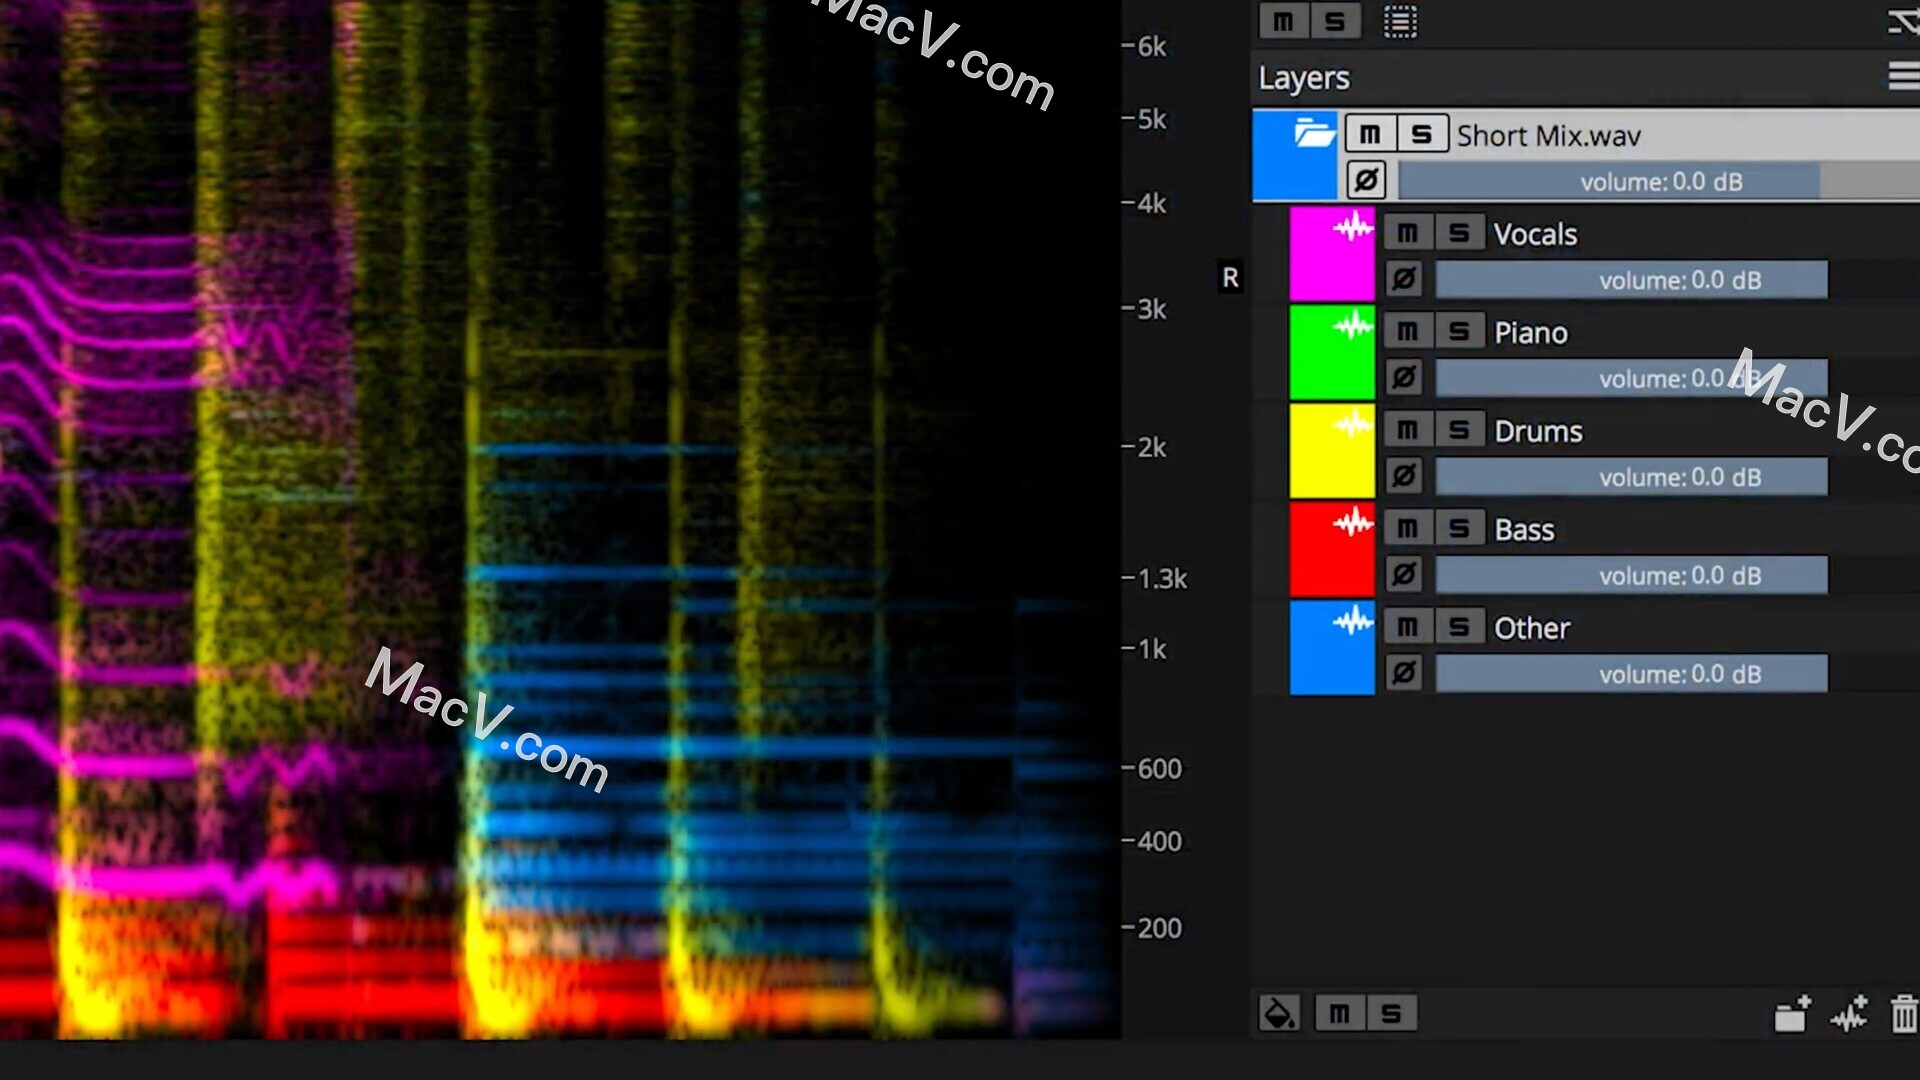This screenshot has width=1920, height=1080.
Task: Solo the Bass layer
Action: tap(1459, 527)
